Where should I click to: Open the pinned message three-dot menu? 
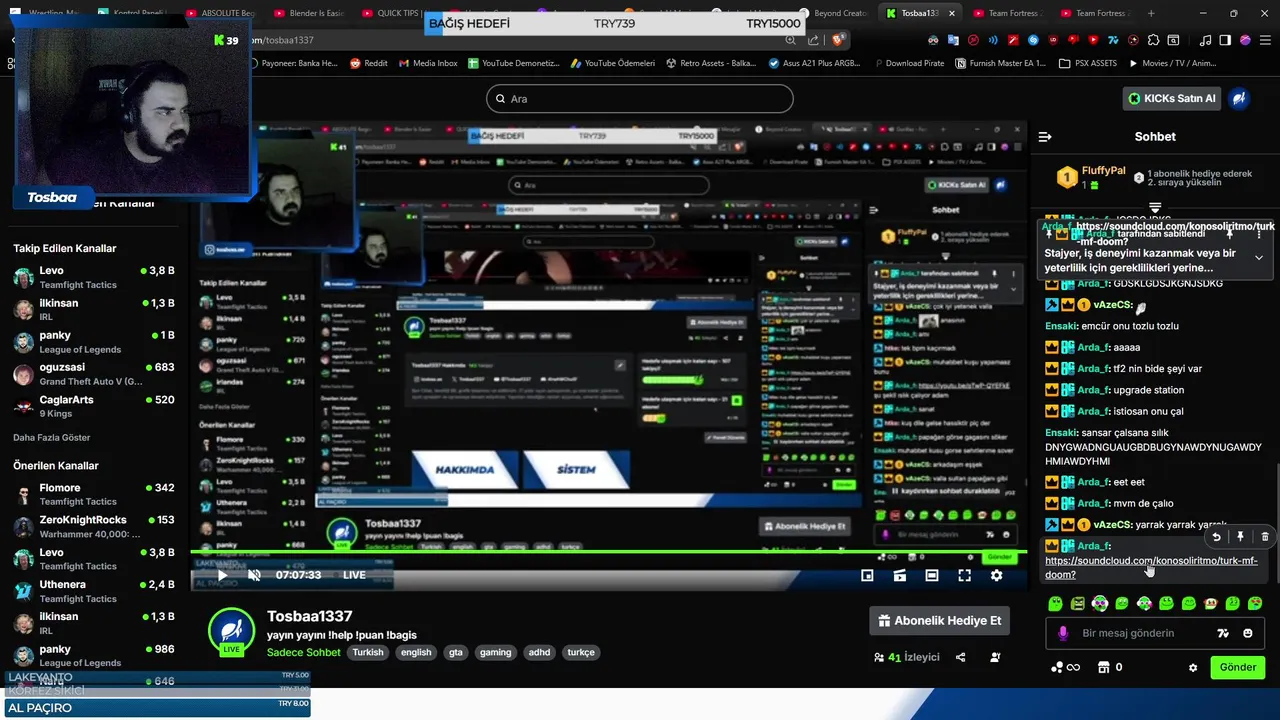(1259, 233)
